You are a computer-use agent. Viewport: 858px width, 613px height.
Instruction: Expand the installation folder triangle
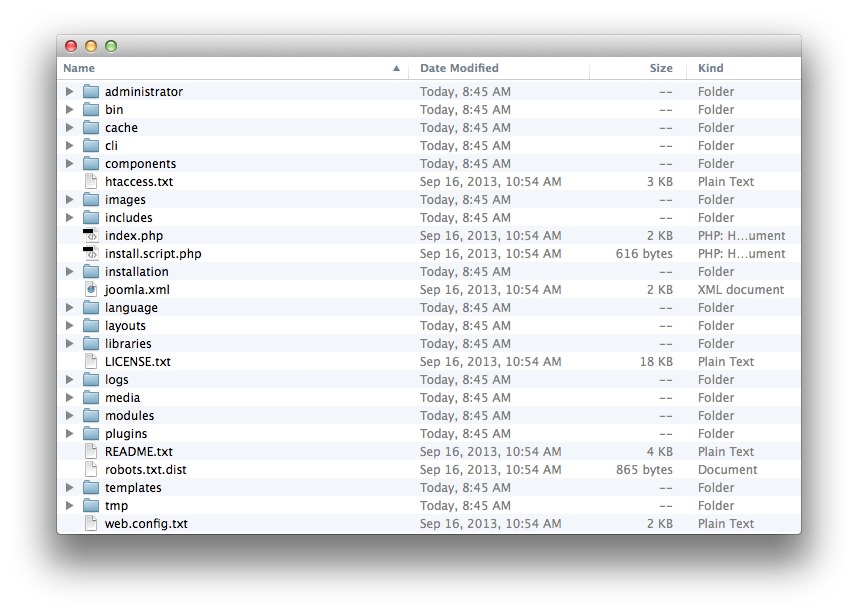click(69, 272)
